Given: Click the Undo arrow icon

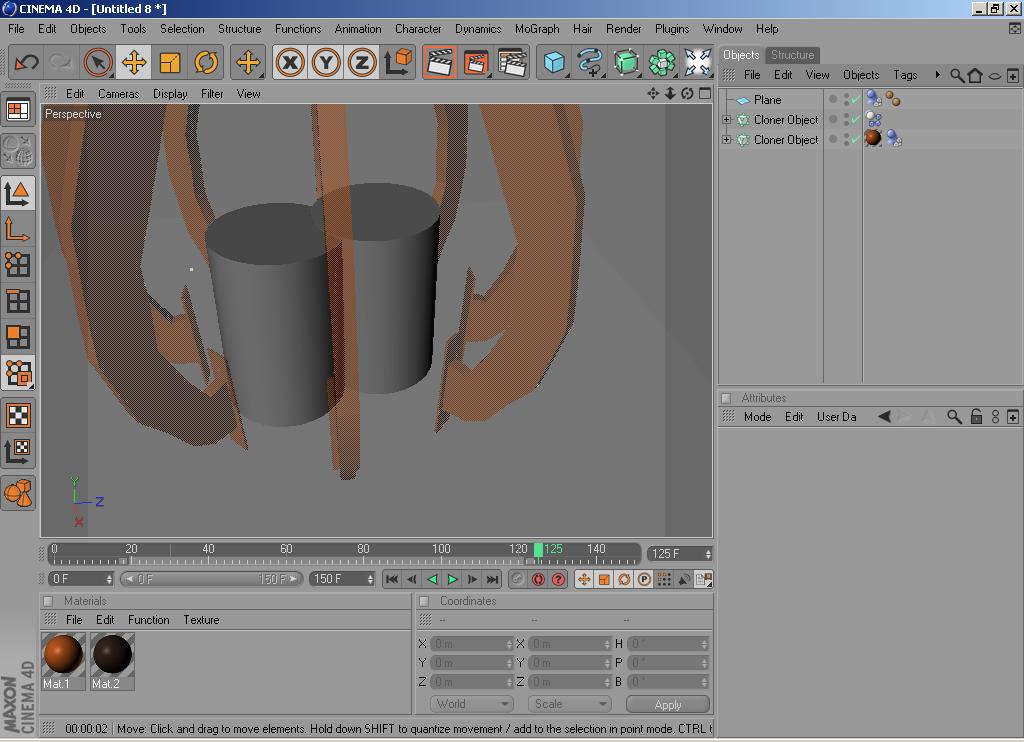Looking at the screenshot, I should [x=26, y=63].
